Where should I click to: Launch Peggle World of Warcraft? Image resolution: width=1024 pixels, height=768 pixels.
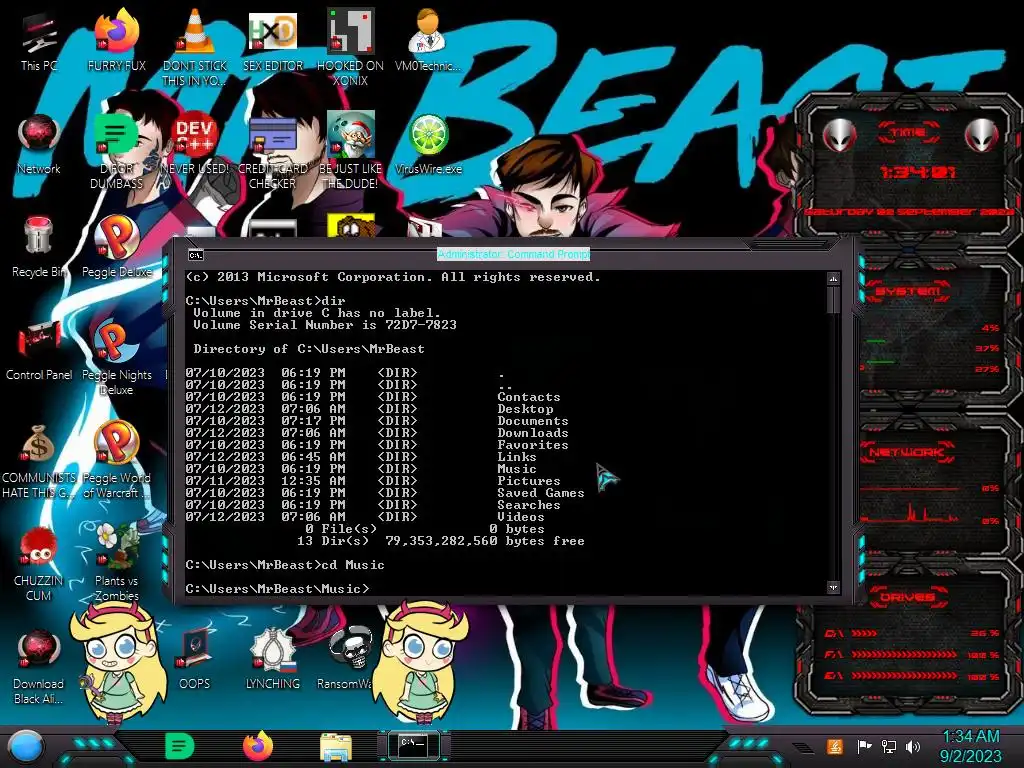click(116, 461)
